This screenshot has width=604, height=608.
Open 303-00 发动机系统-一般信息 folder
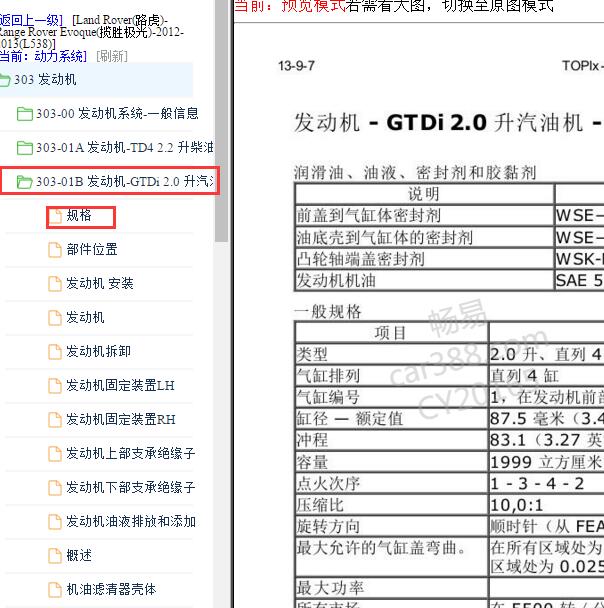pos(117,114)
